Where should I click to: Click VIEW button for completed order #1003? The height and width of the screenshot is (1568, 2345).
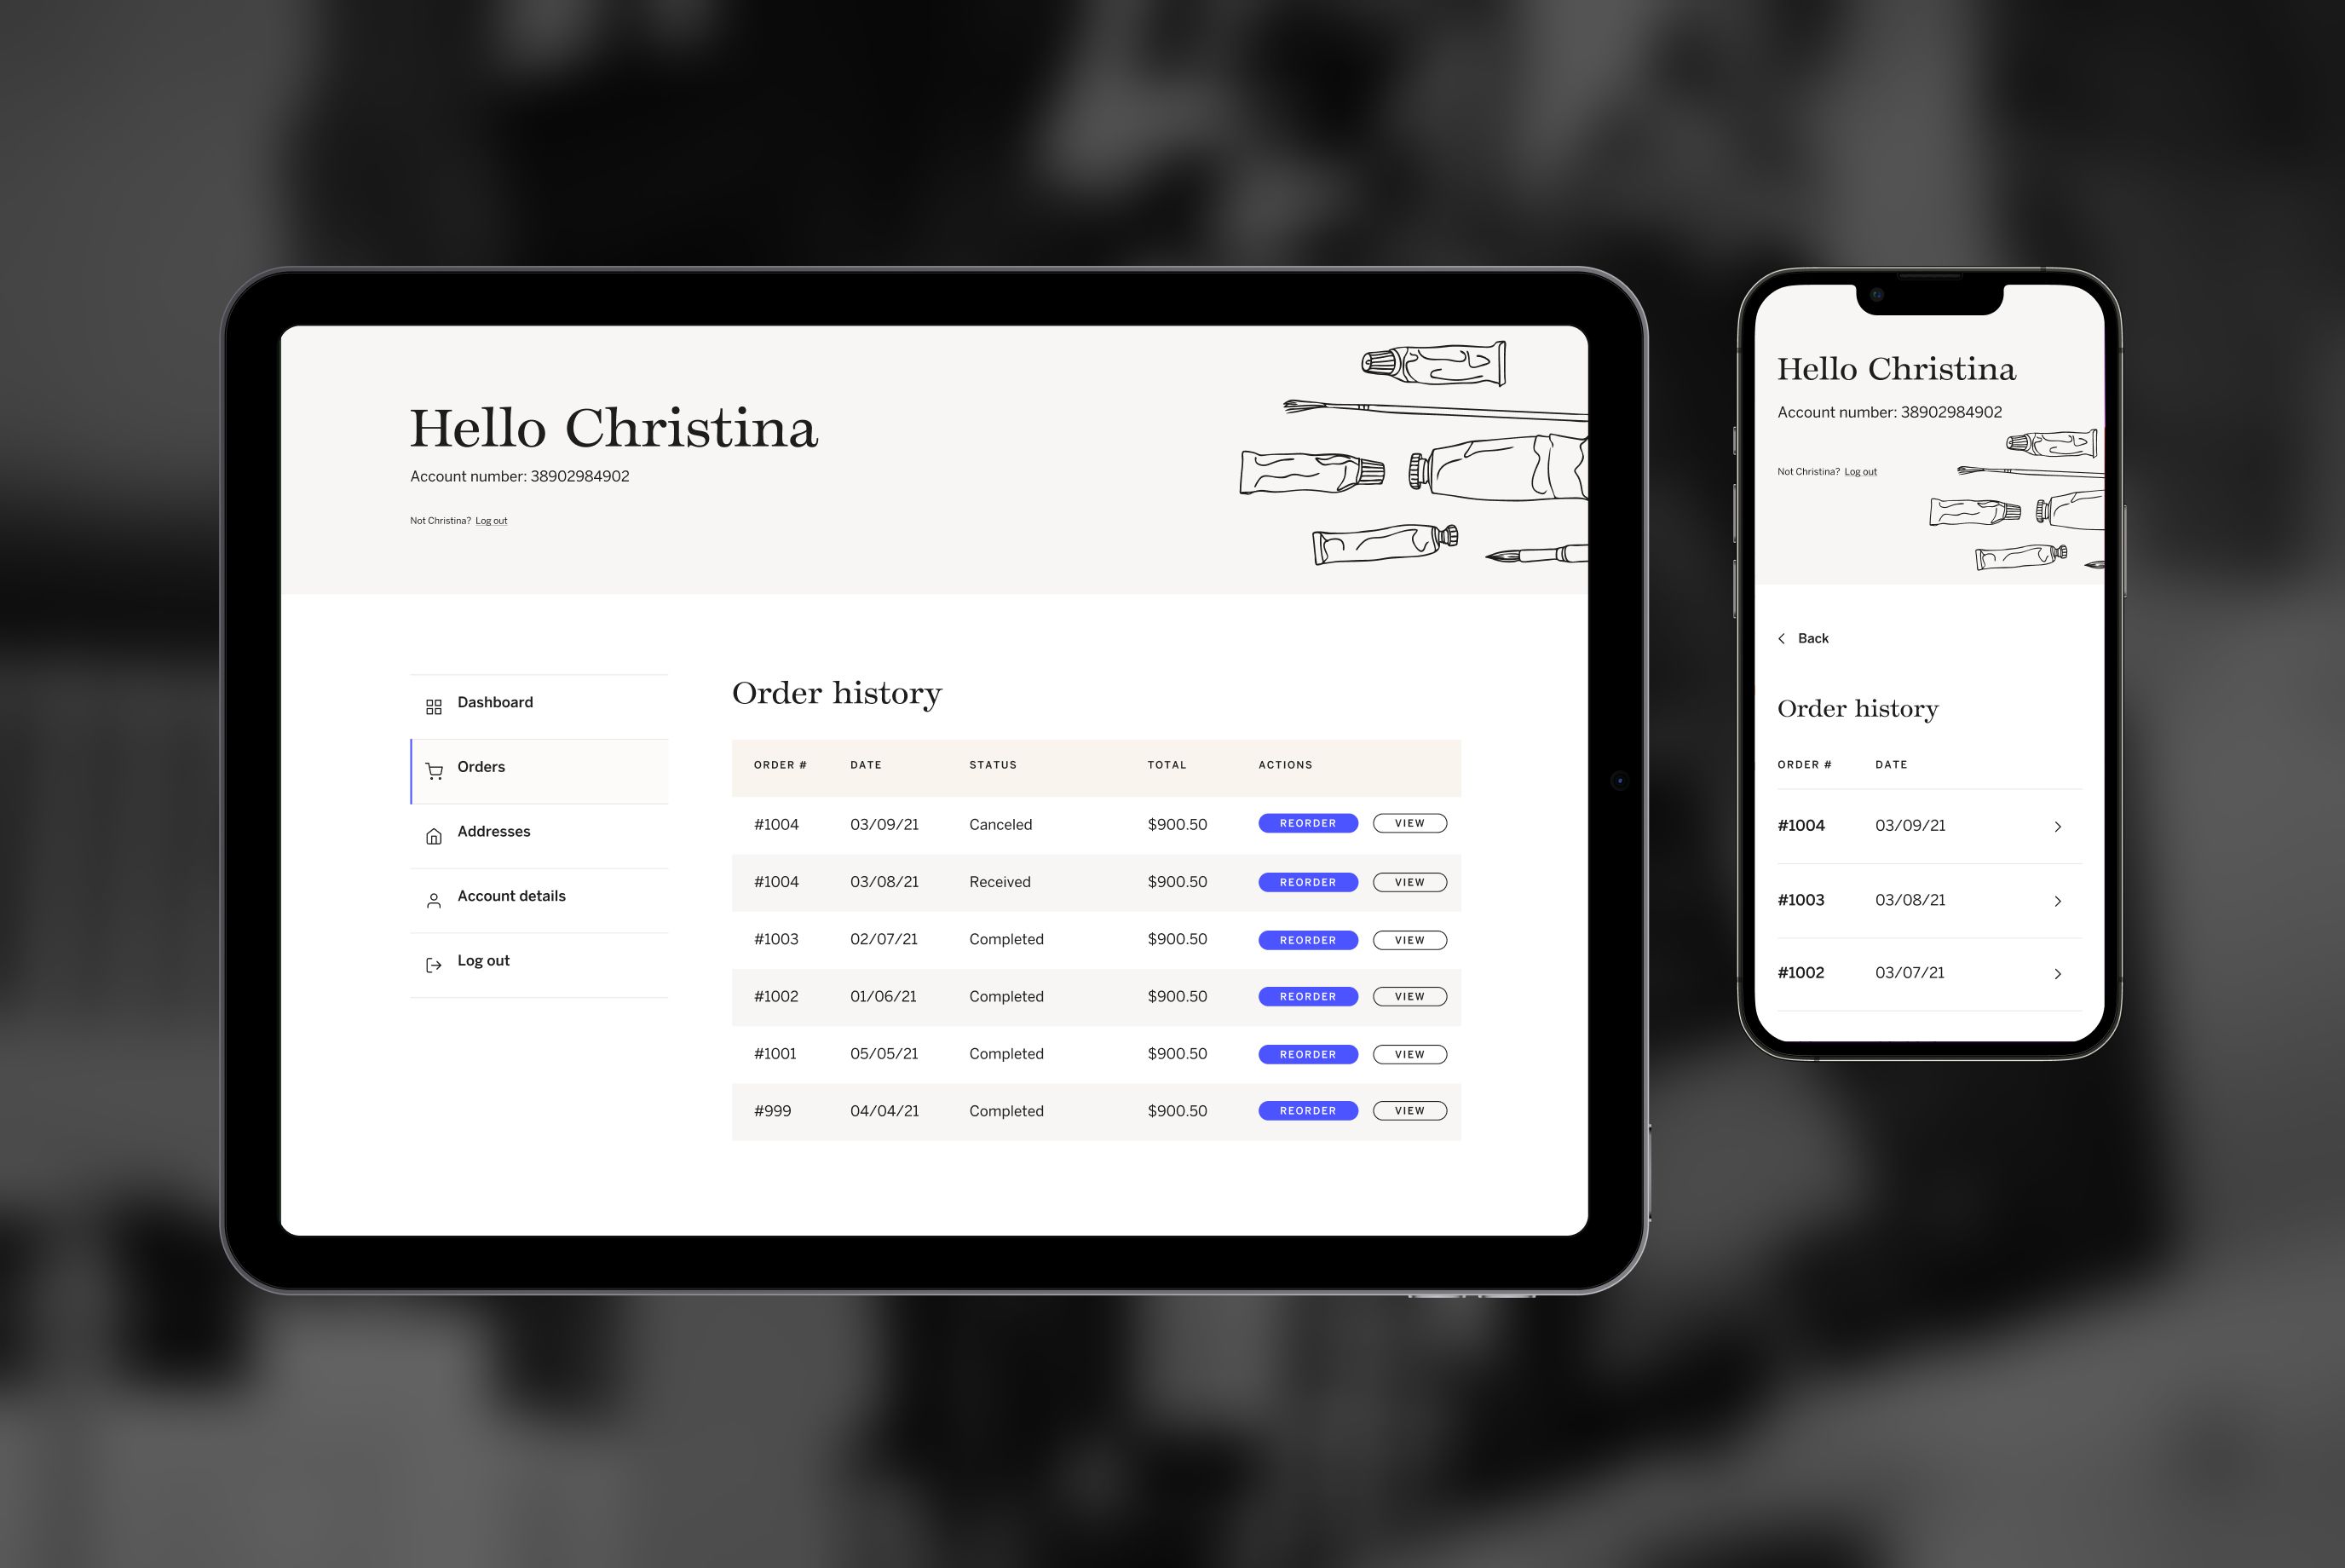click(x=1409, y=942)
